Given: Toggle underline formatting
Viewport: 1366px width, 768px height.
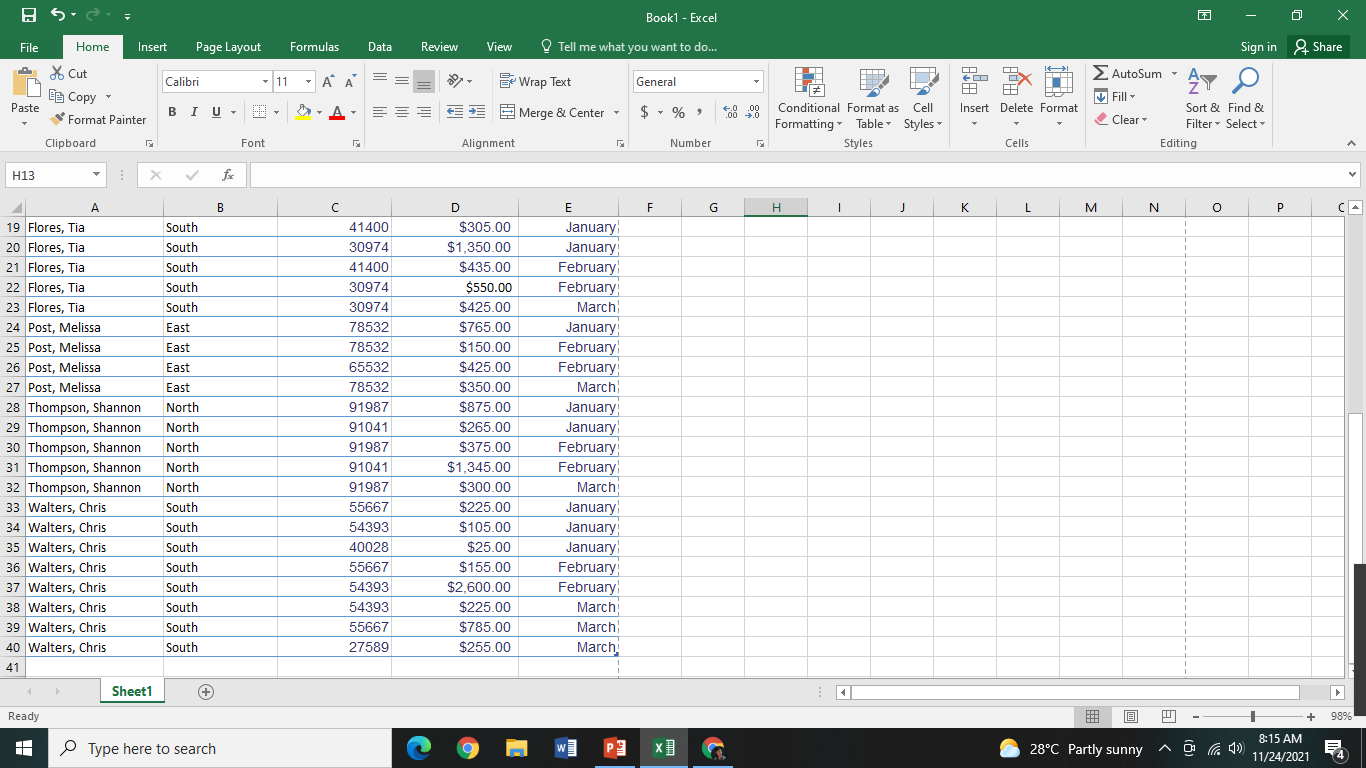Looking at the screenshot, I should click(216, 113).
